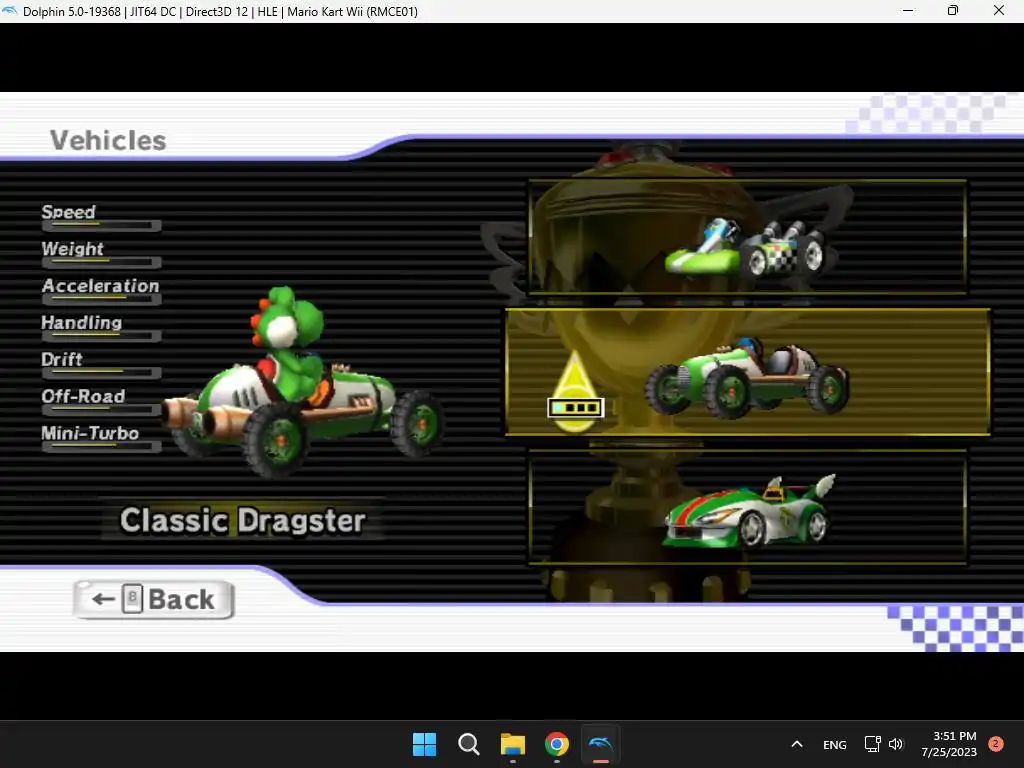Click the yellow drift-type indicator icon
This screenshot has width=1024, height=768.
[575, 392]
